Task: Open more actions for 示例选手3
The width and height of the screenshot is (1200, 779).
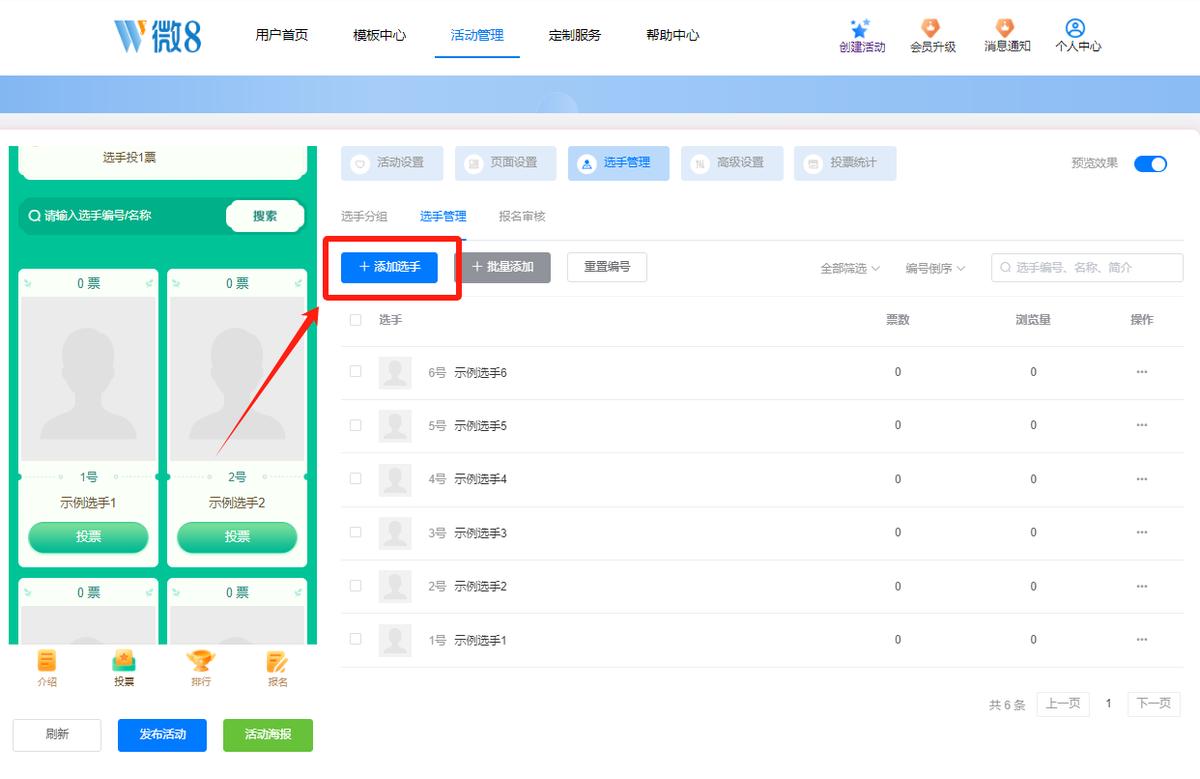Action: tap(1142, 533)
